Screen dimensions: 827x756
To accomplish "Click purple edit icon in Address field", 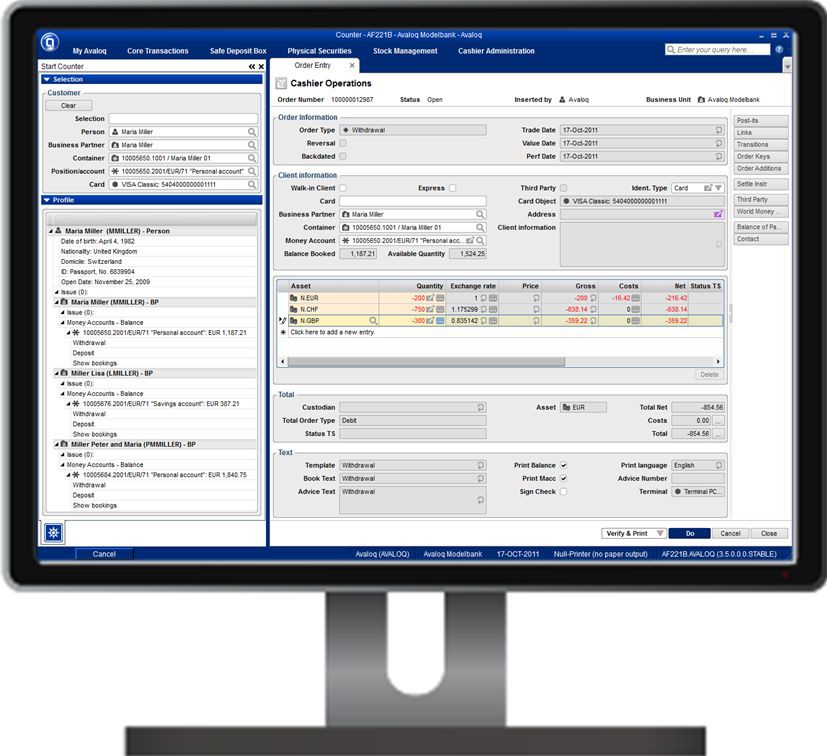I will [x=718, y=214].
